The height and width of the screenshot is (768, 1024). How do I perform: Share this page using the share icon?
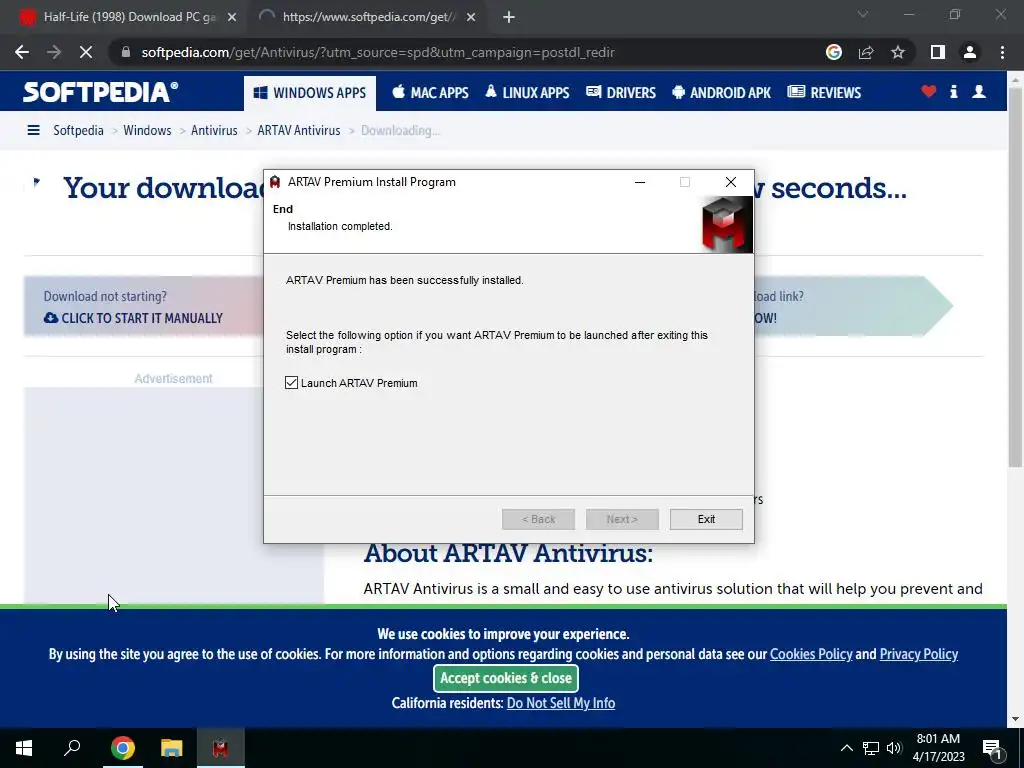866,52
